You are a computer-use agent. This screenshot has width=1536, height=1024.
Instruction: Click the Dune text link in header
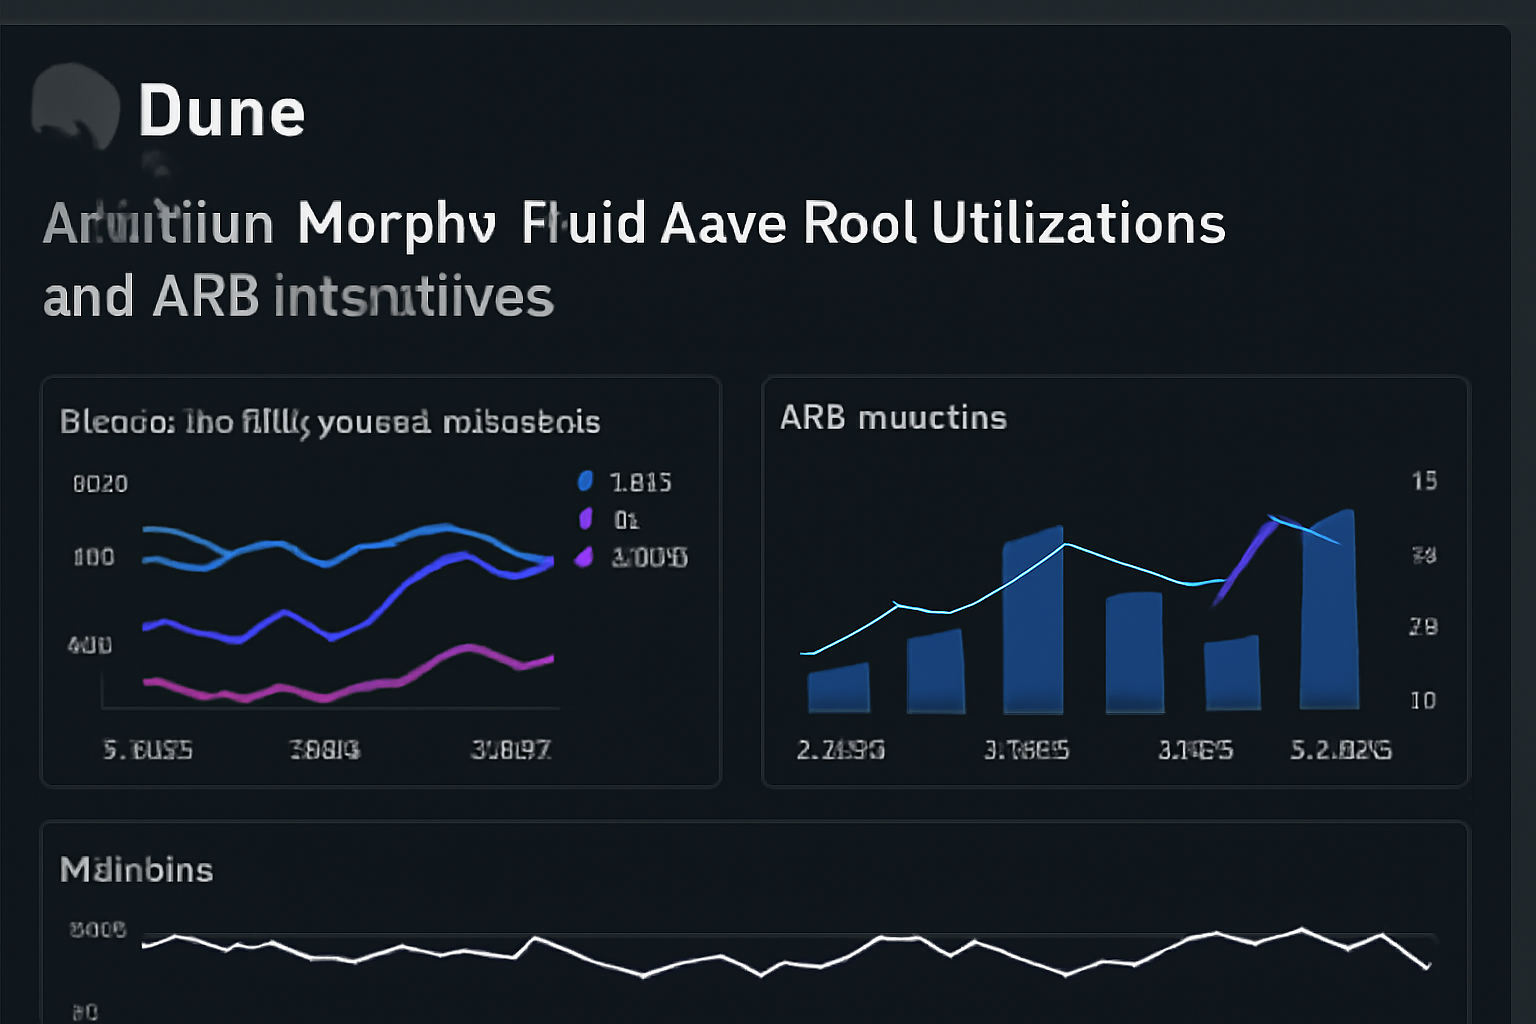tap(221, 110)
